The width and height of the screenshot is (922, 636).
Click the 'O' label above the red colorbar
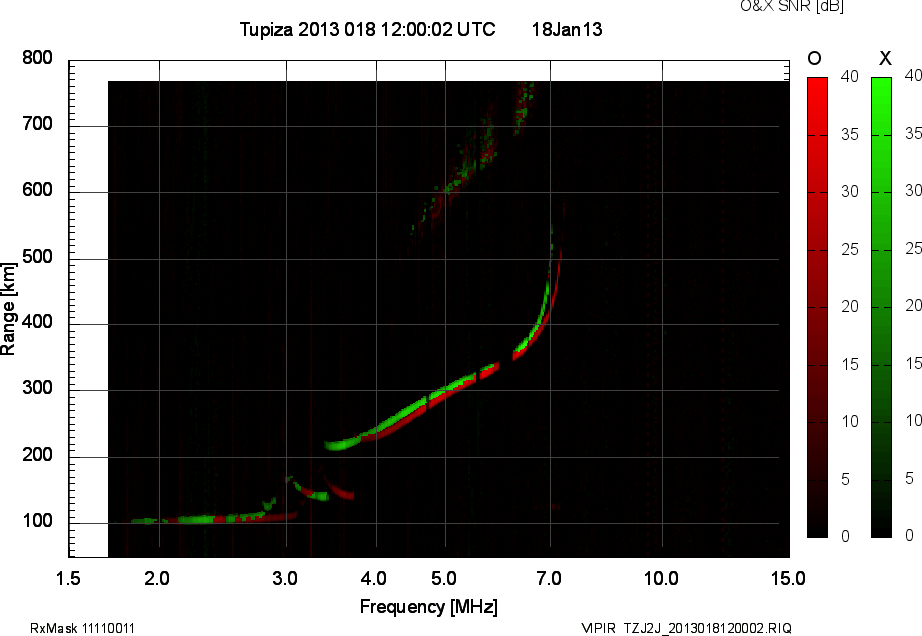814,58
